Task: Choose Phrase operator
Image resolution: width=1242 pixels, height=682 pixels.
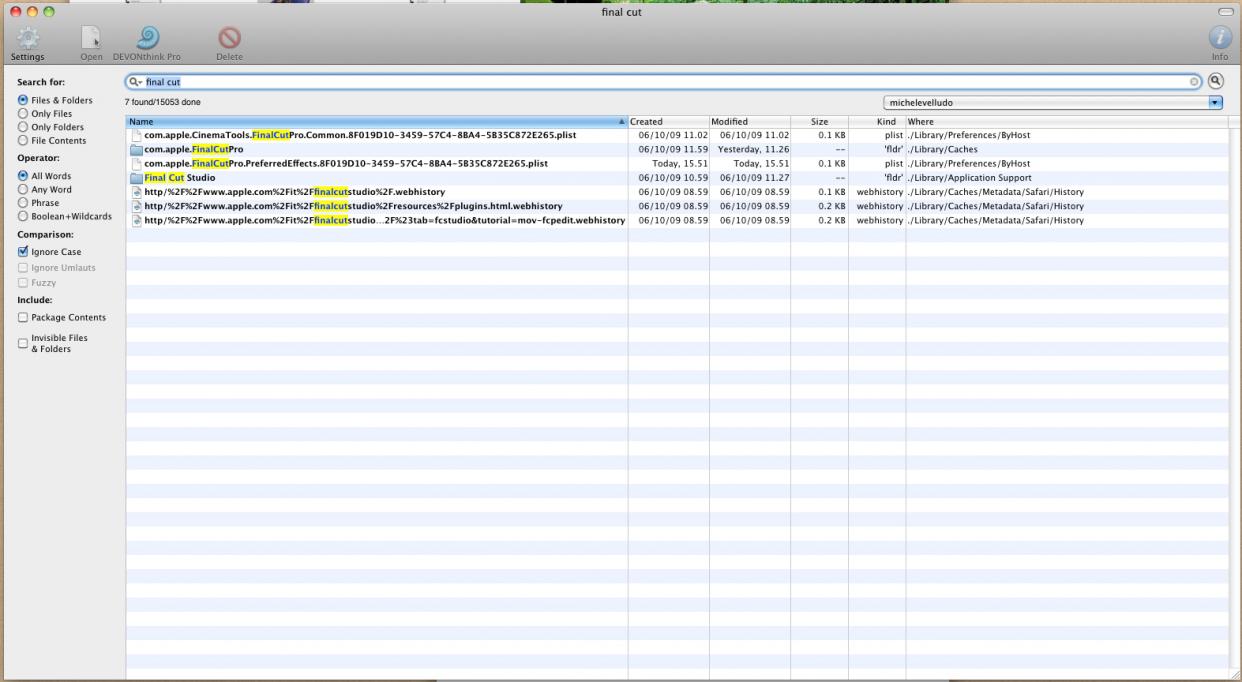Action: point(23,203)
